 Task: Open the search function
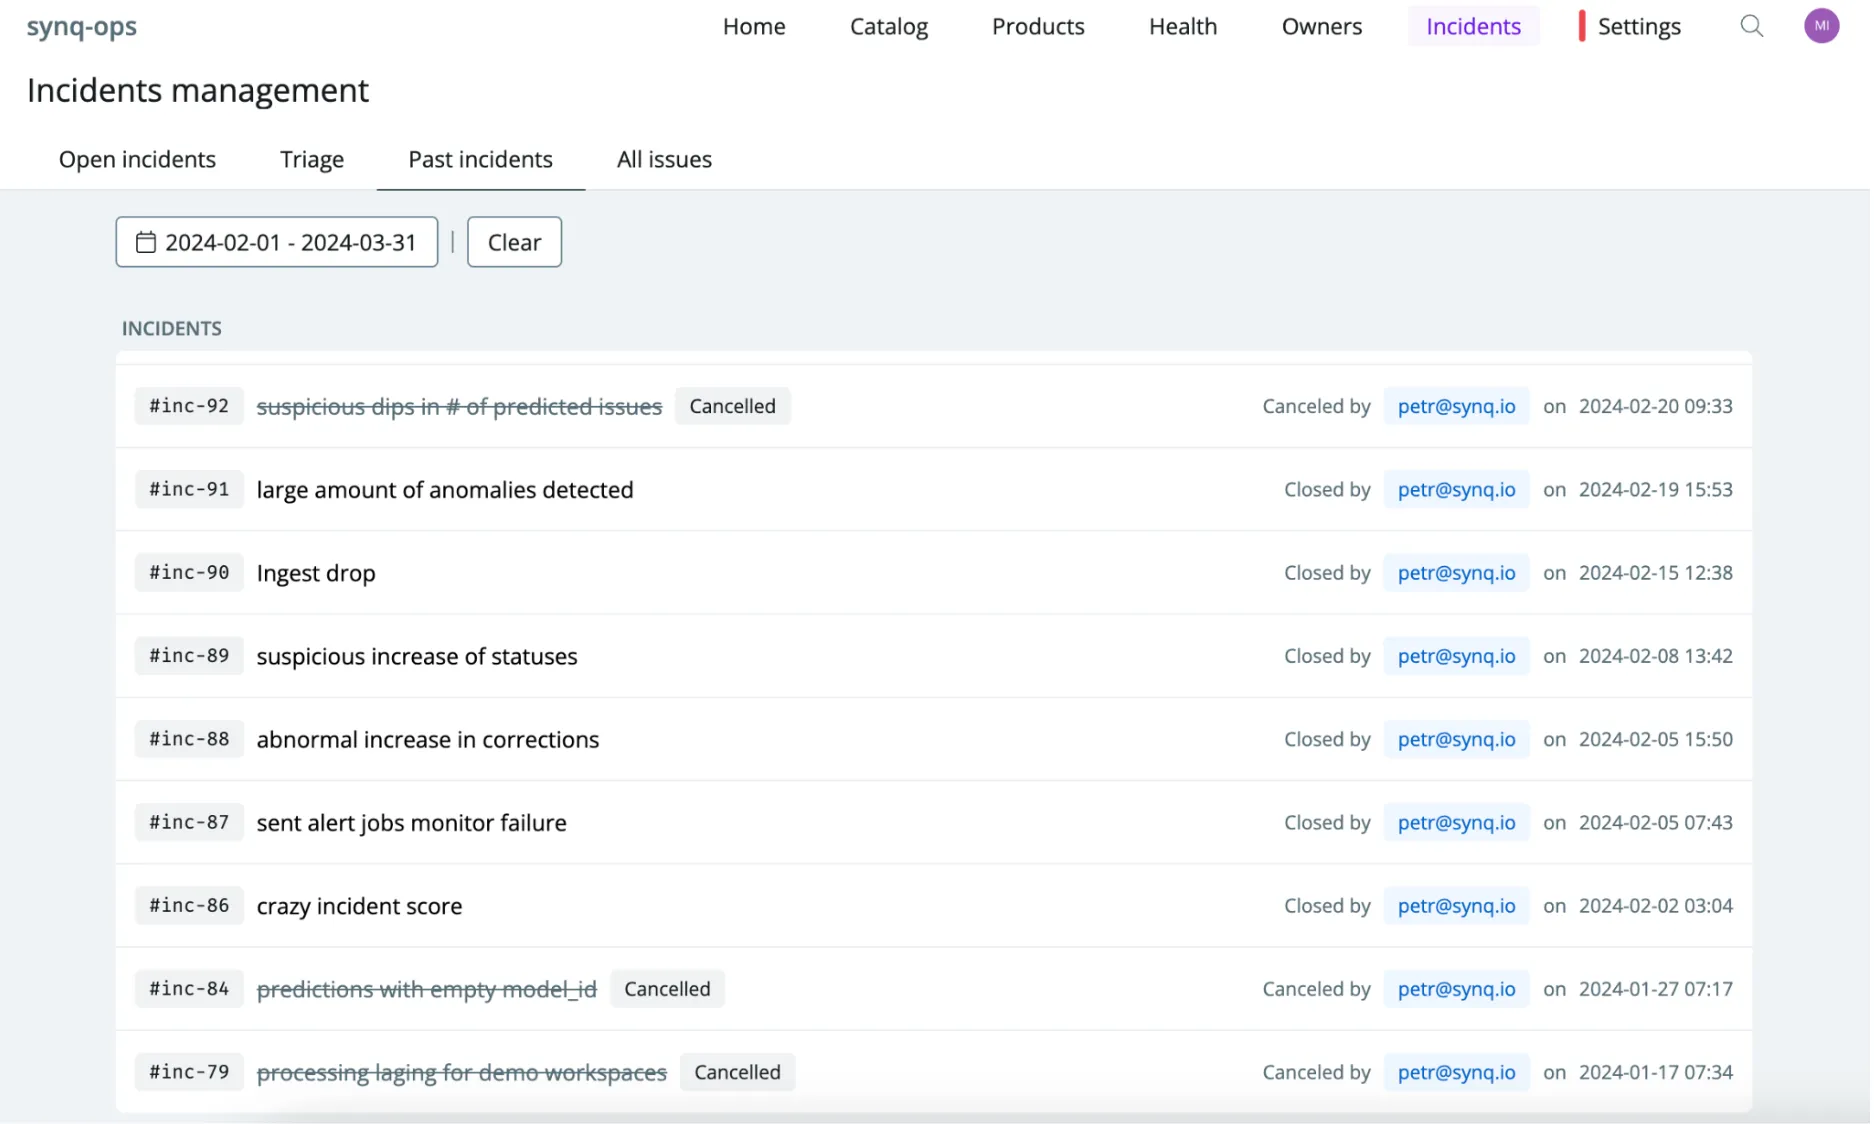click(1752, 26)
